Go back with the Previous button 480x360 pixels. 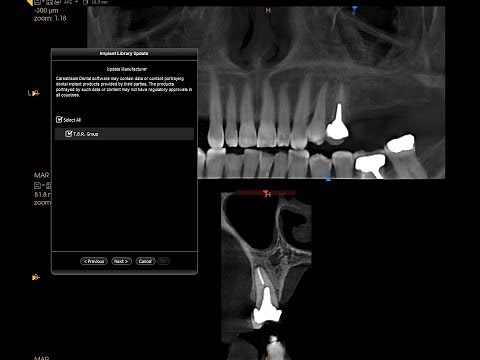coord(94,261)
